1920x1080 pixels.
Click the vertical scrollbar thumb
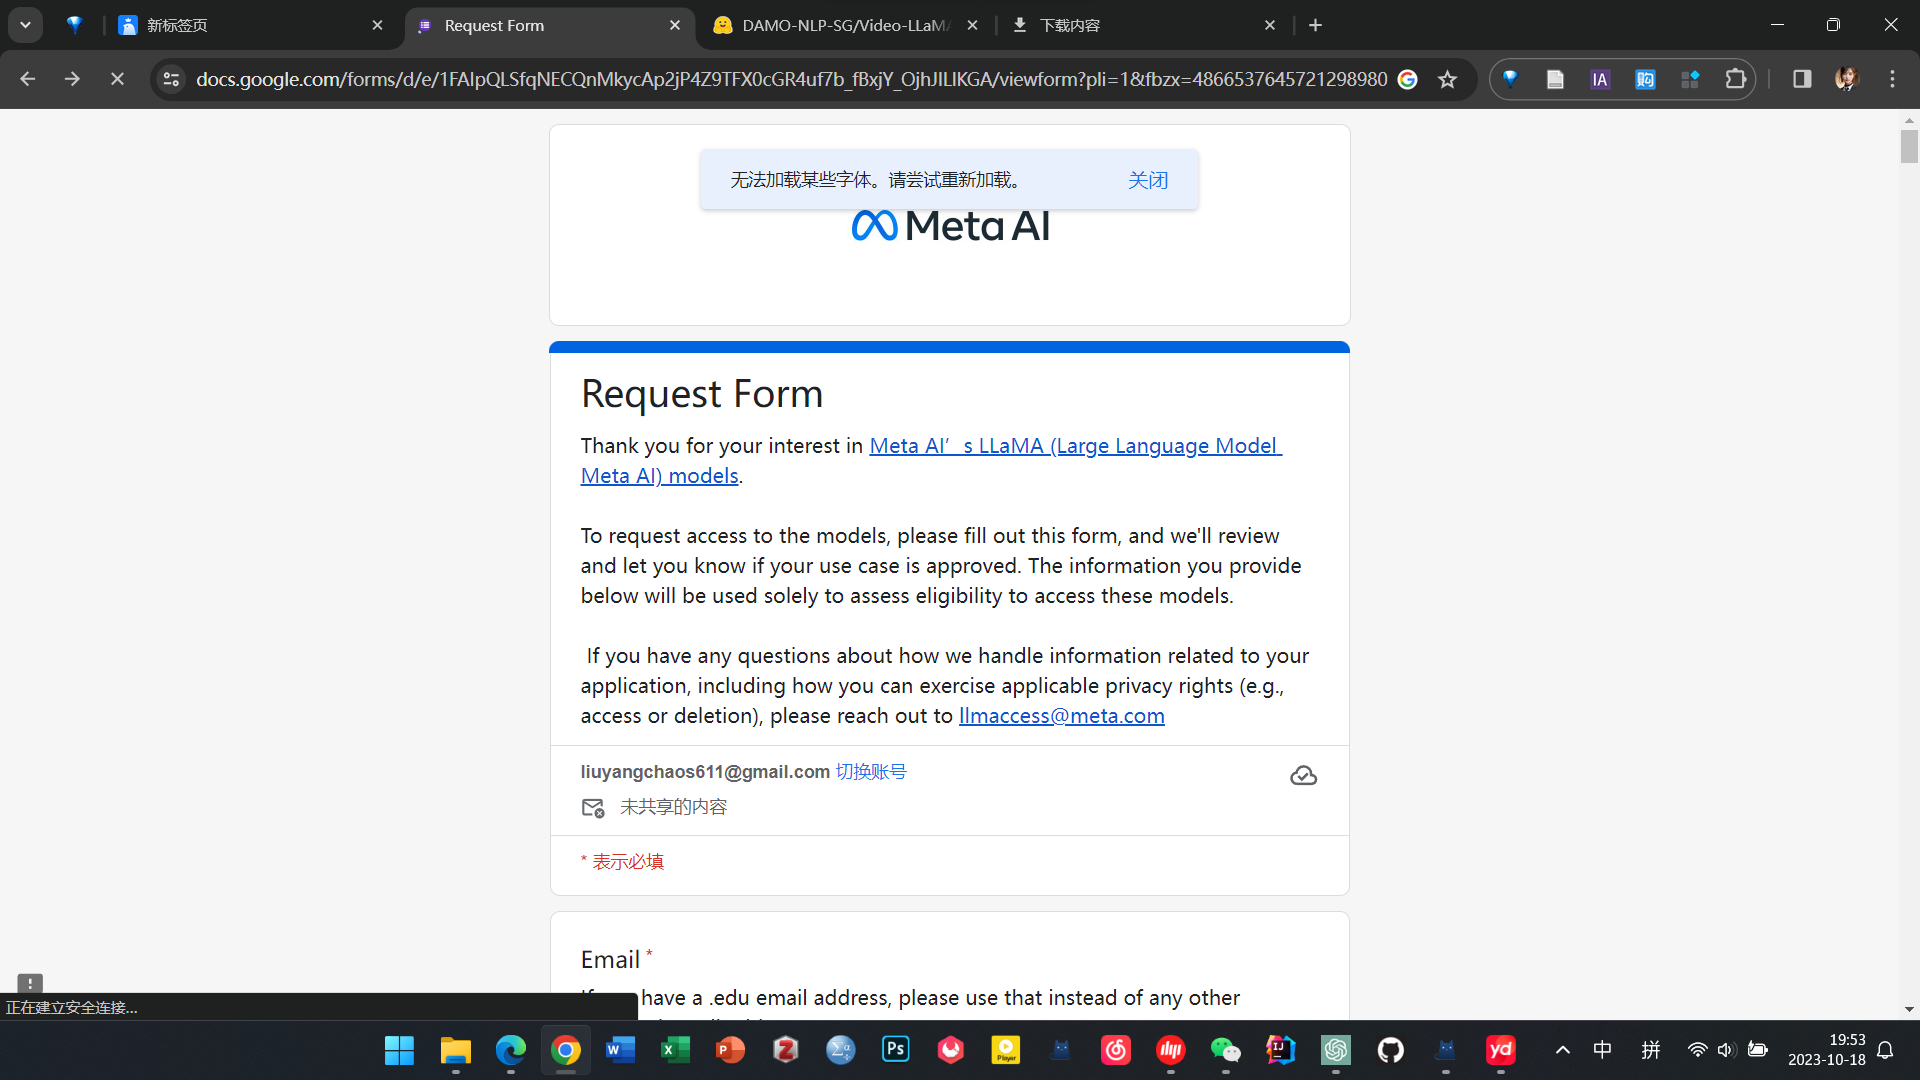[x=1909, y=146]
